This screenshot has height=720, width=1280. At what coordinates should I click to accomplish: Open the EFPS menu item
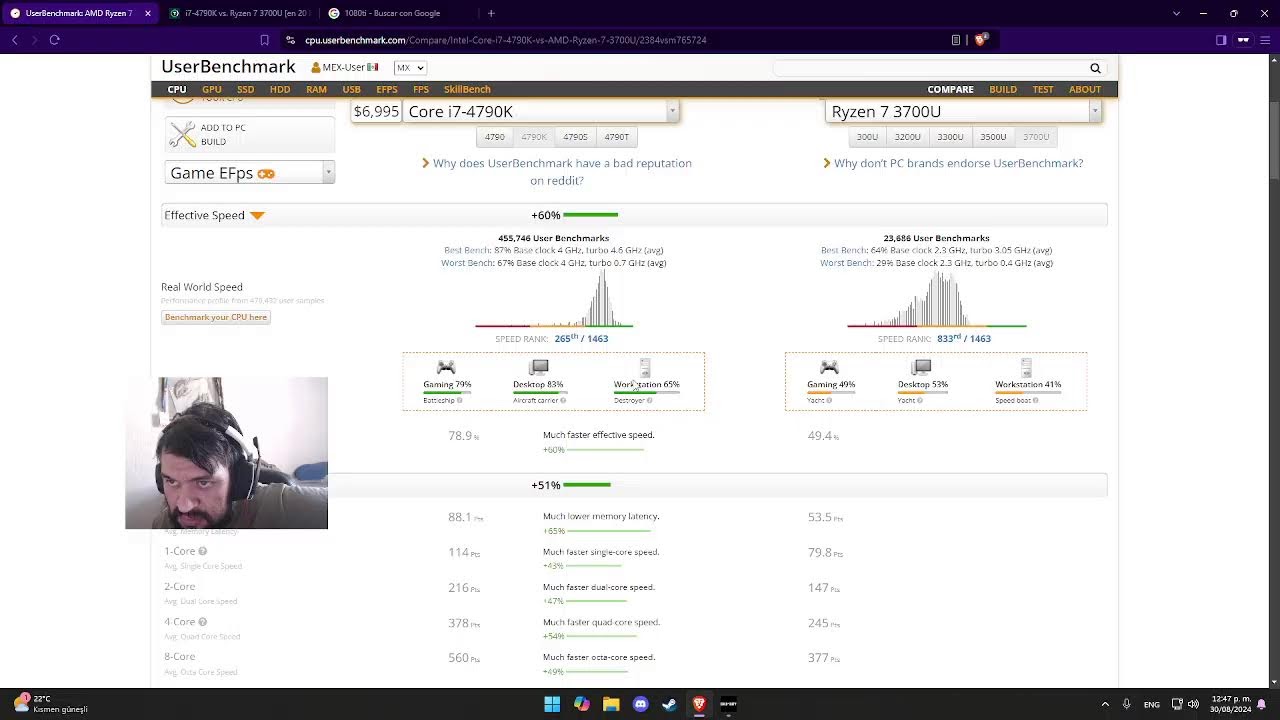pyautogui.click(x=387, y=89)
